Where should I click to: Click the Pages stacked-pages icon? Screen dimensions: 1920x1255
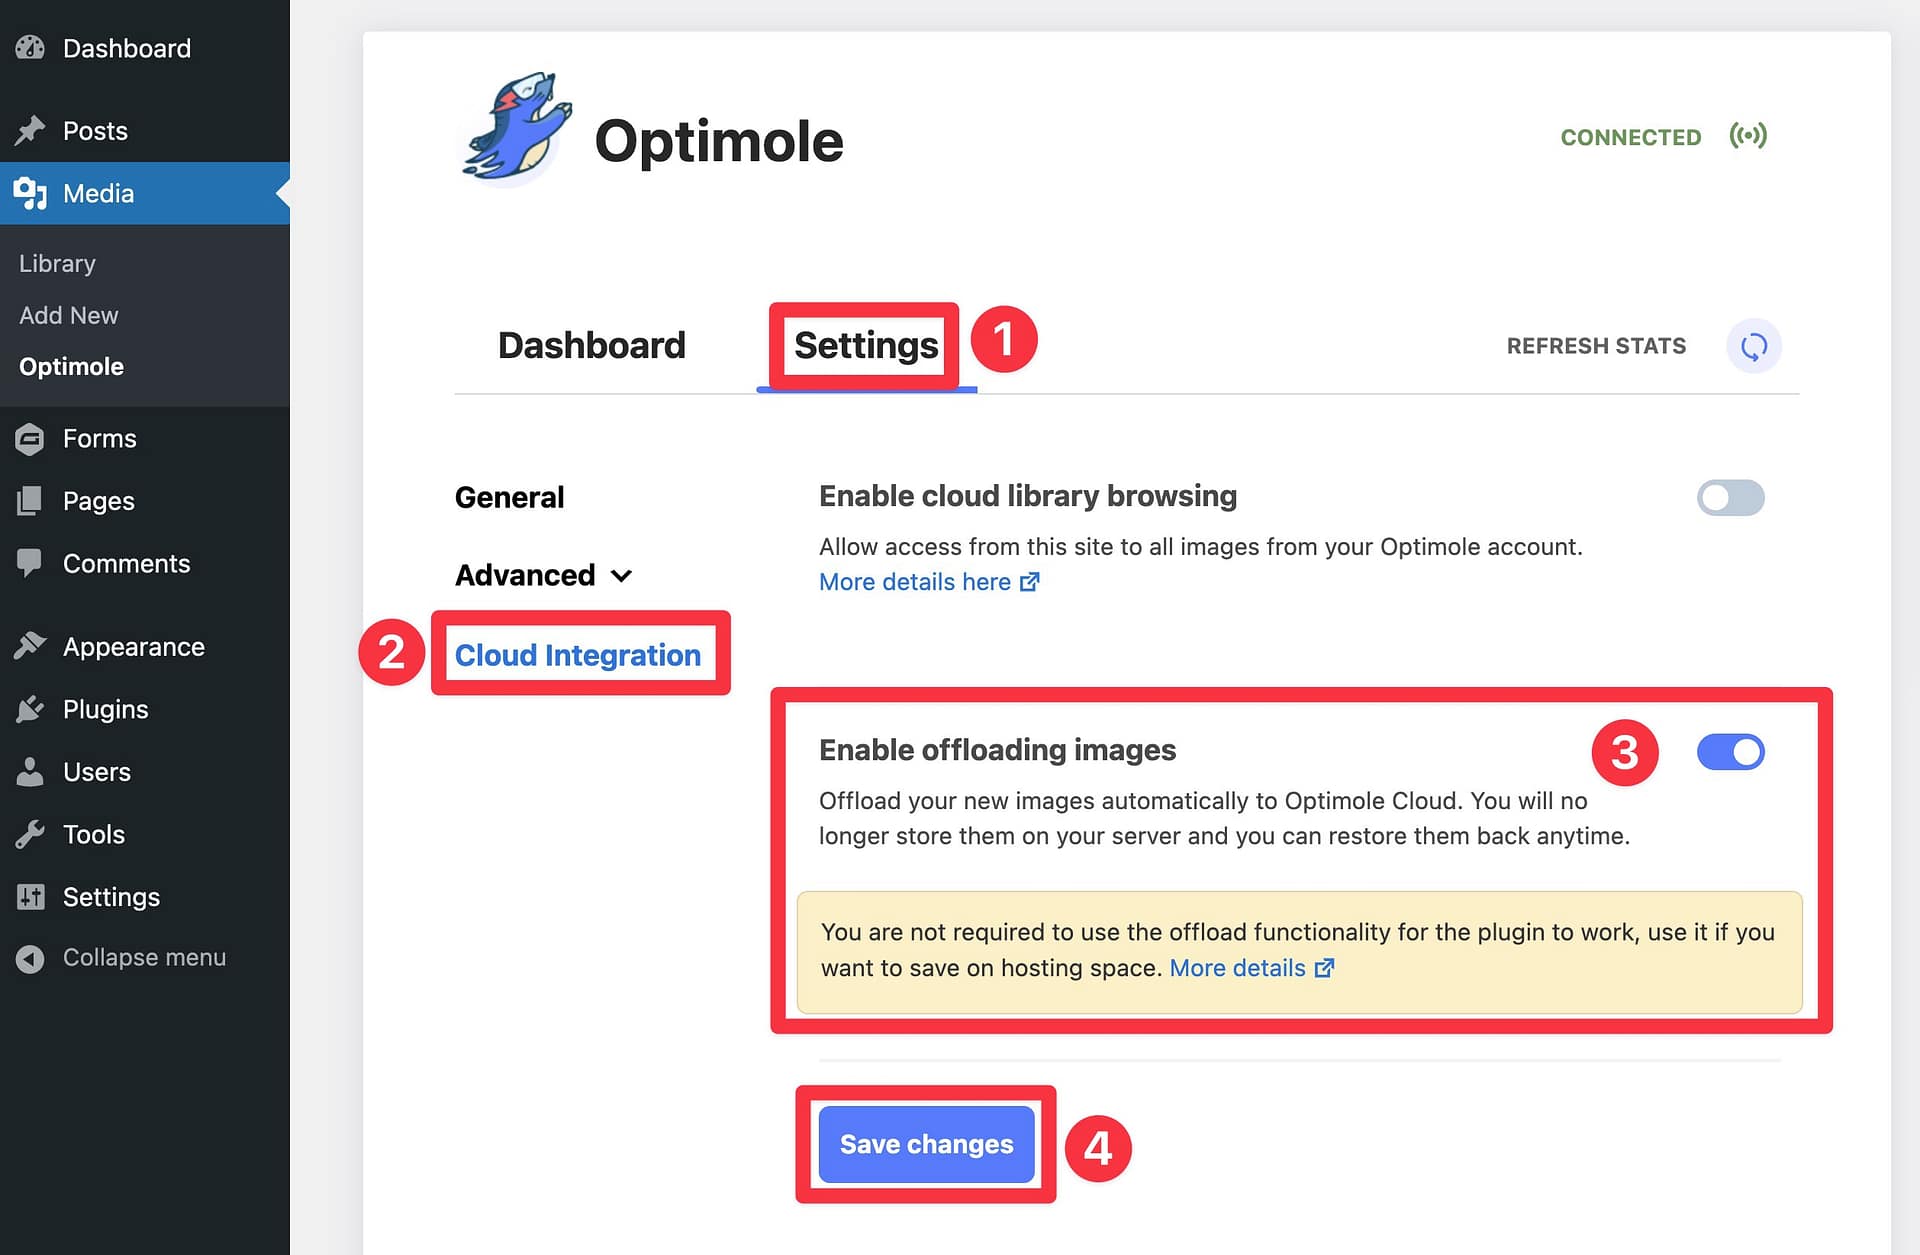coord(30,500)
